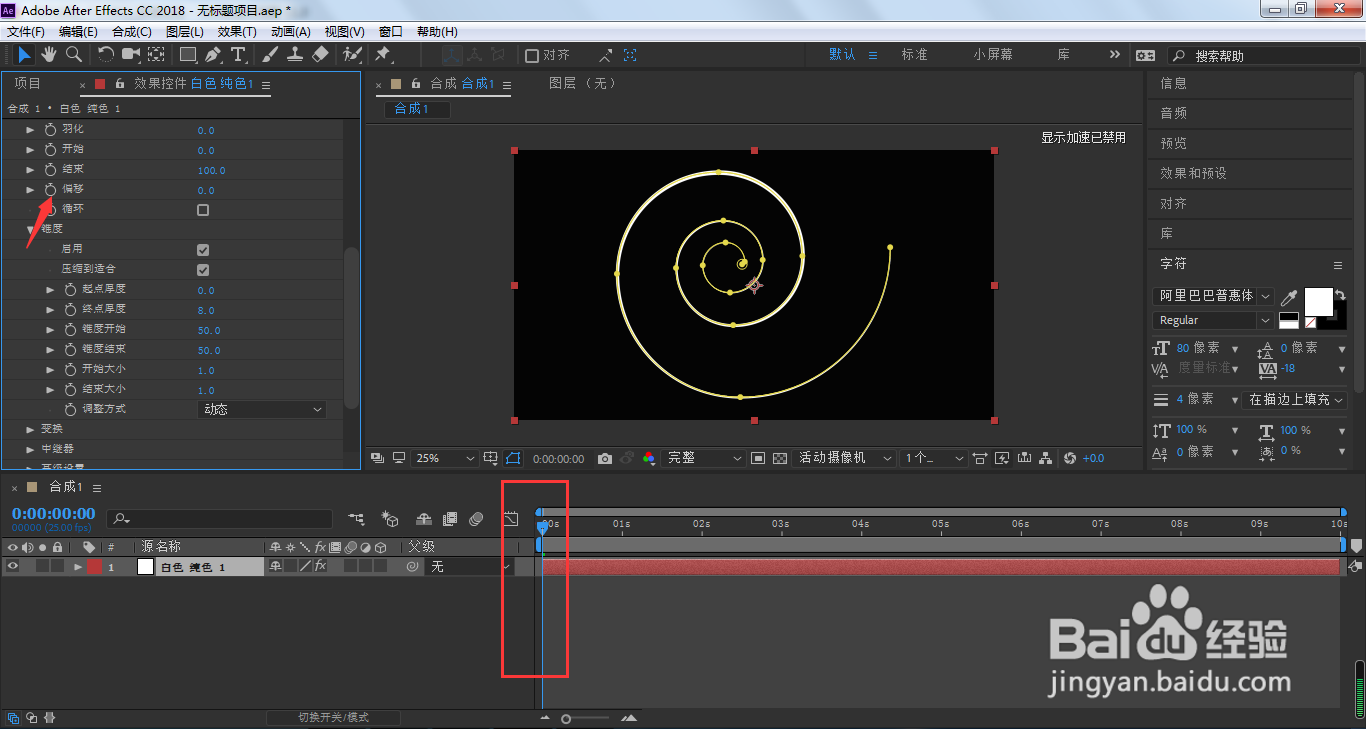Select the Puppet Pin tool
This screenshot has height=729, width=1366.
point(383,54)
